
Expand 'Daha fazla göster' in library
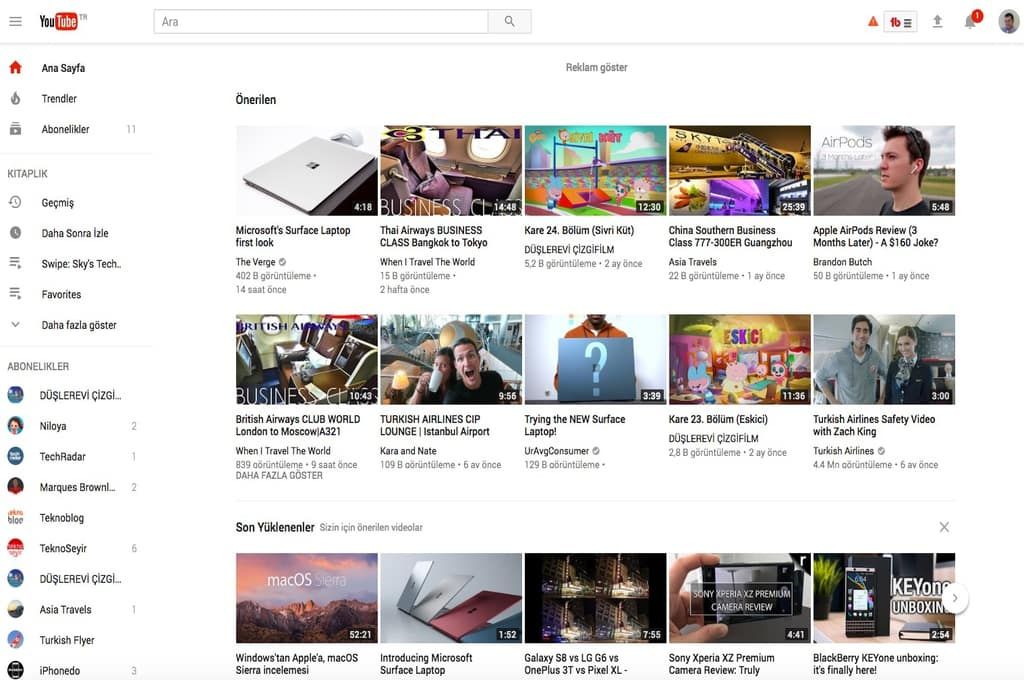click(x=78, y=325)
